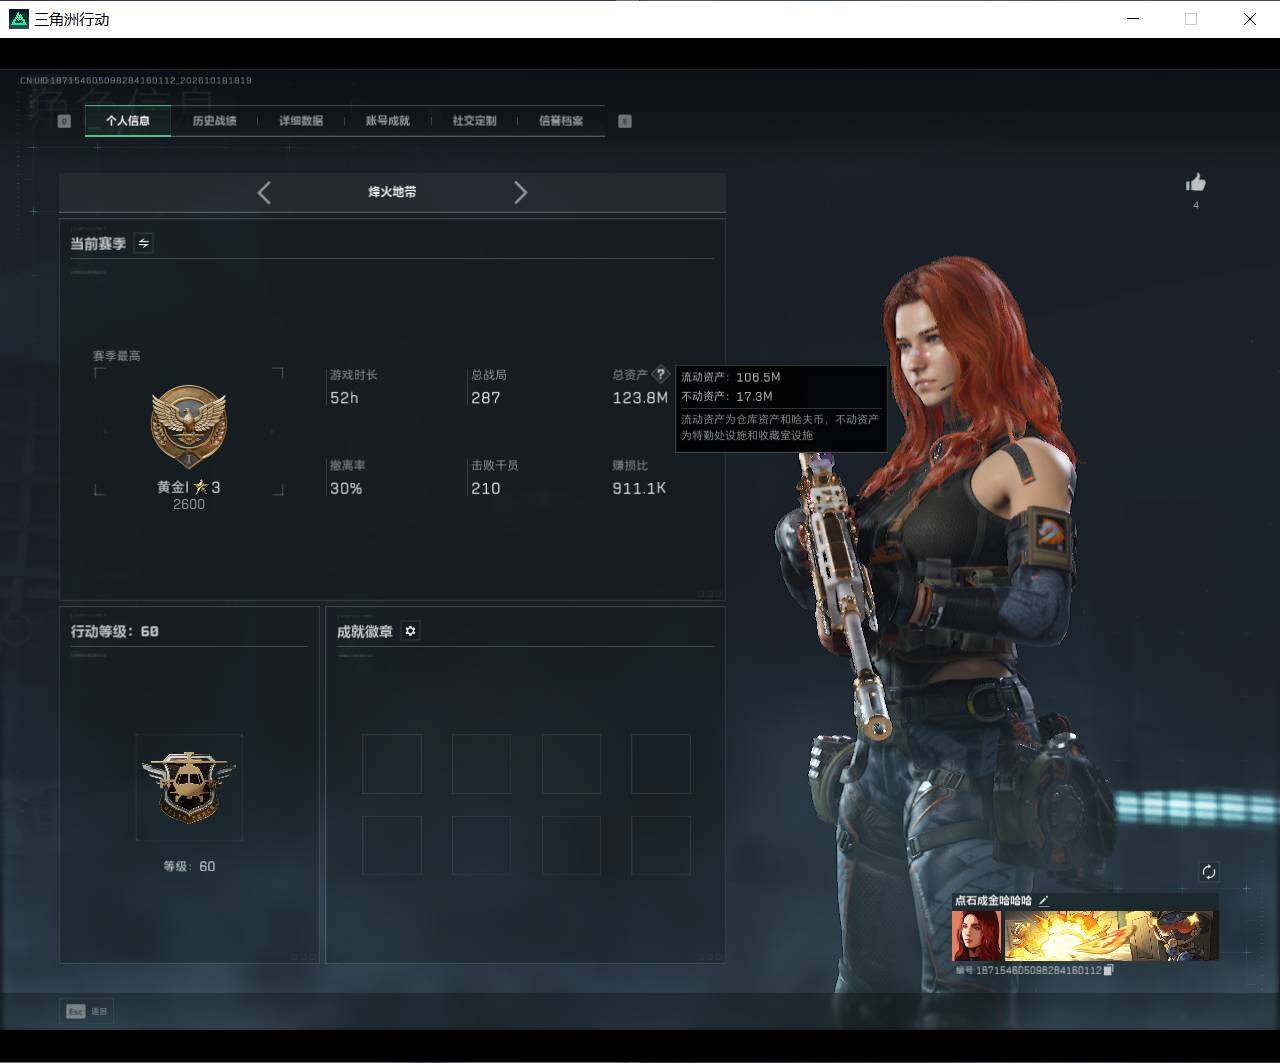The height and width of the screenshot is (1063, 1280).
Task: Go to the 账号成就 tab
Action: (x=388, y=121)
